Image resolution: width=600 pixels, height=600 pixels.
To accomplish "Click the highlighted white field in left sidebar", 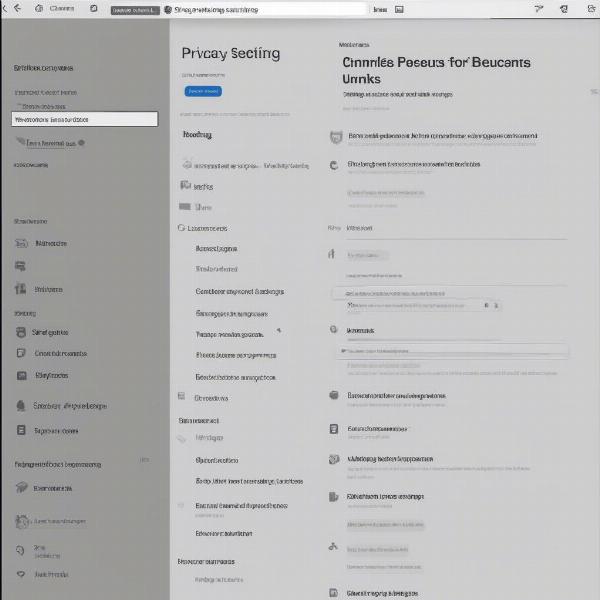I will [x=85, y=119].
